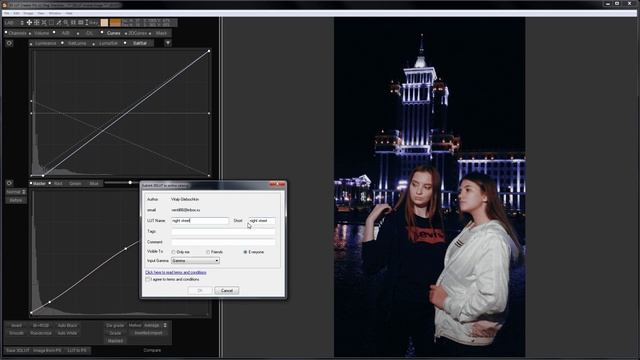640x360 pixels.
Task: Click the circular reset icon beside Master channel
Action: (x=9, y=183)
